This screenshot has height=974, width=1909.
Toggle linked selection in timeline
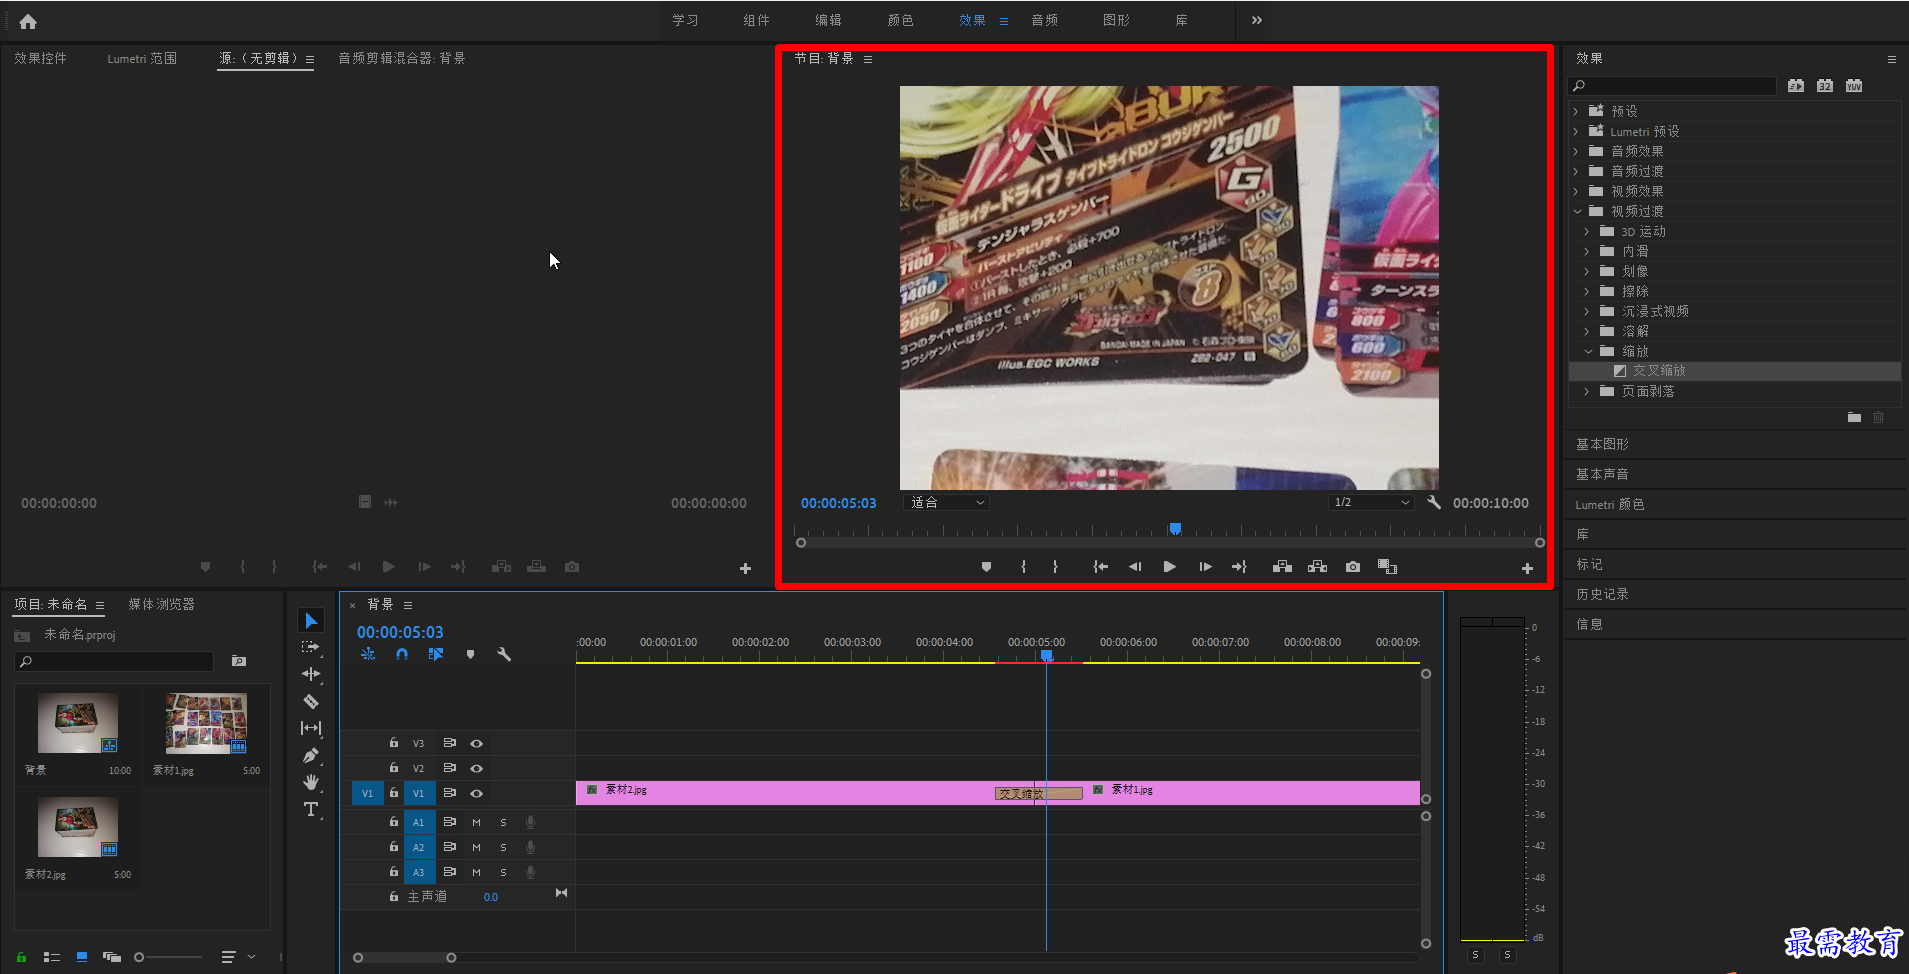pos(436,654)
